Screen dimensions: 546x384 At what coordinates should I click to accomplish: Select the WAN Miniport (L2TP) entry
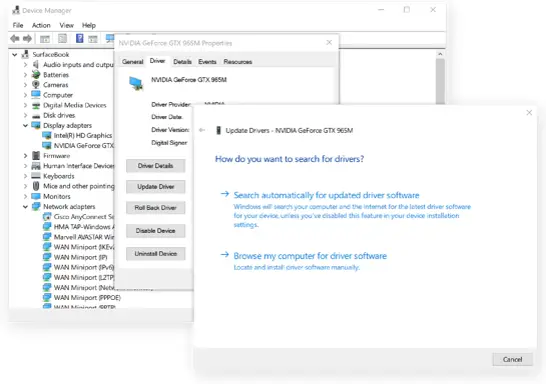(84, 277)
